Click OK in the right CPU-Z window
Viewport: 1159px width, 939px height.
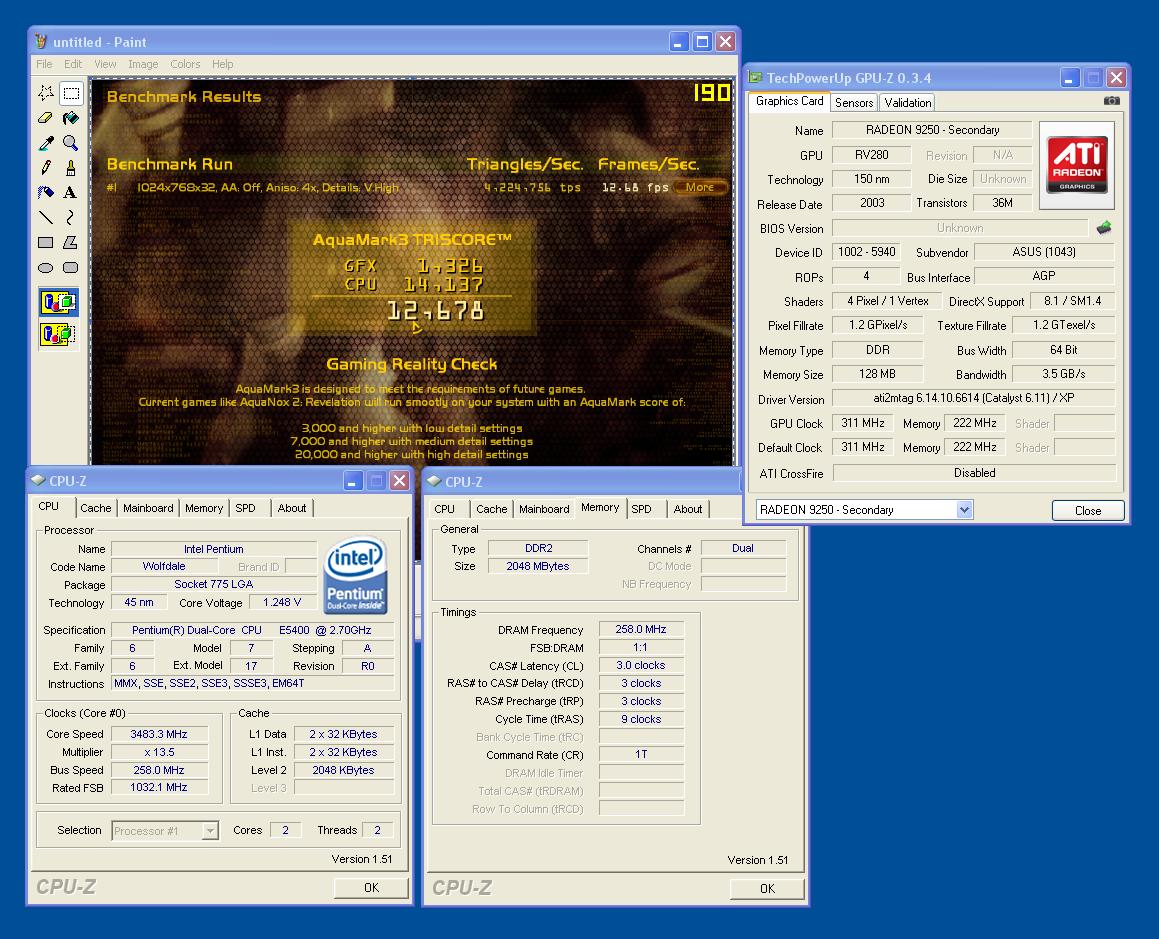768,888
